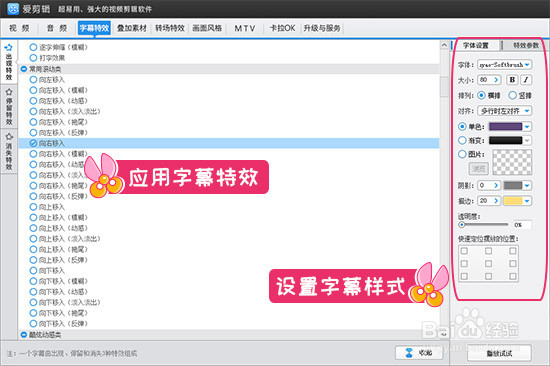Click the 描边 stroke value arrow
The width and height of the screenshot is (550, 366).
pyautogui.click(x=496, y=201)
